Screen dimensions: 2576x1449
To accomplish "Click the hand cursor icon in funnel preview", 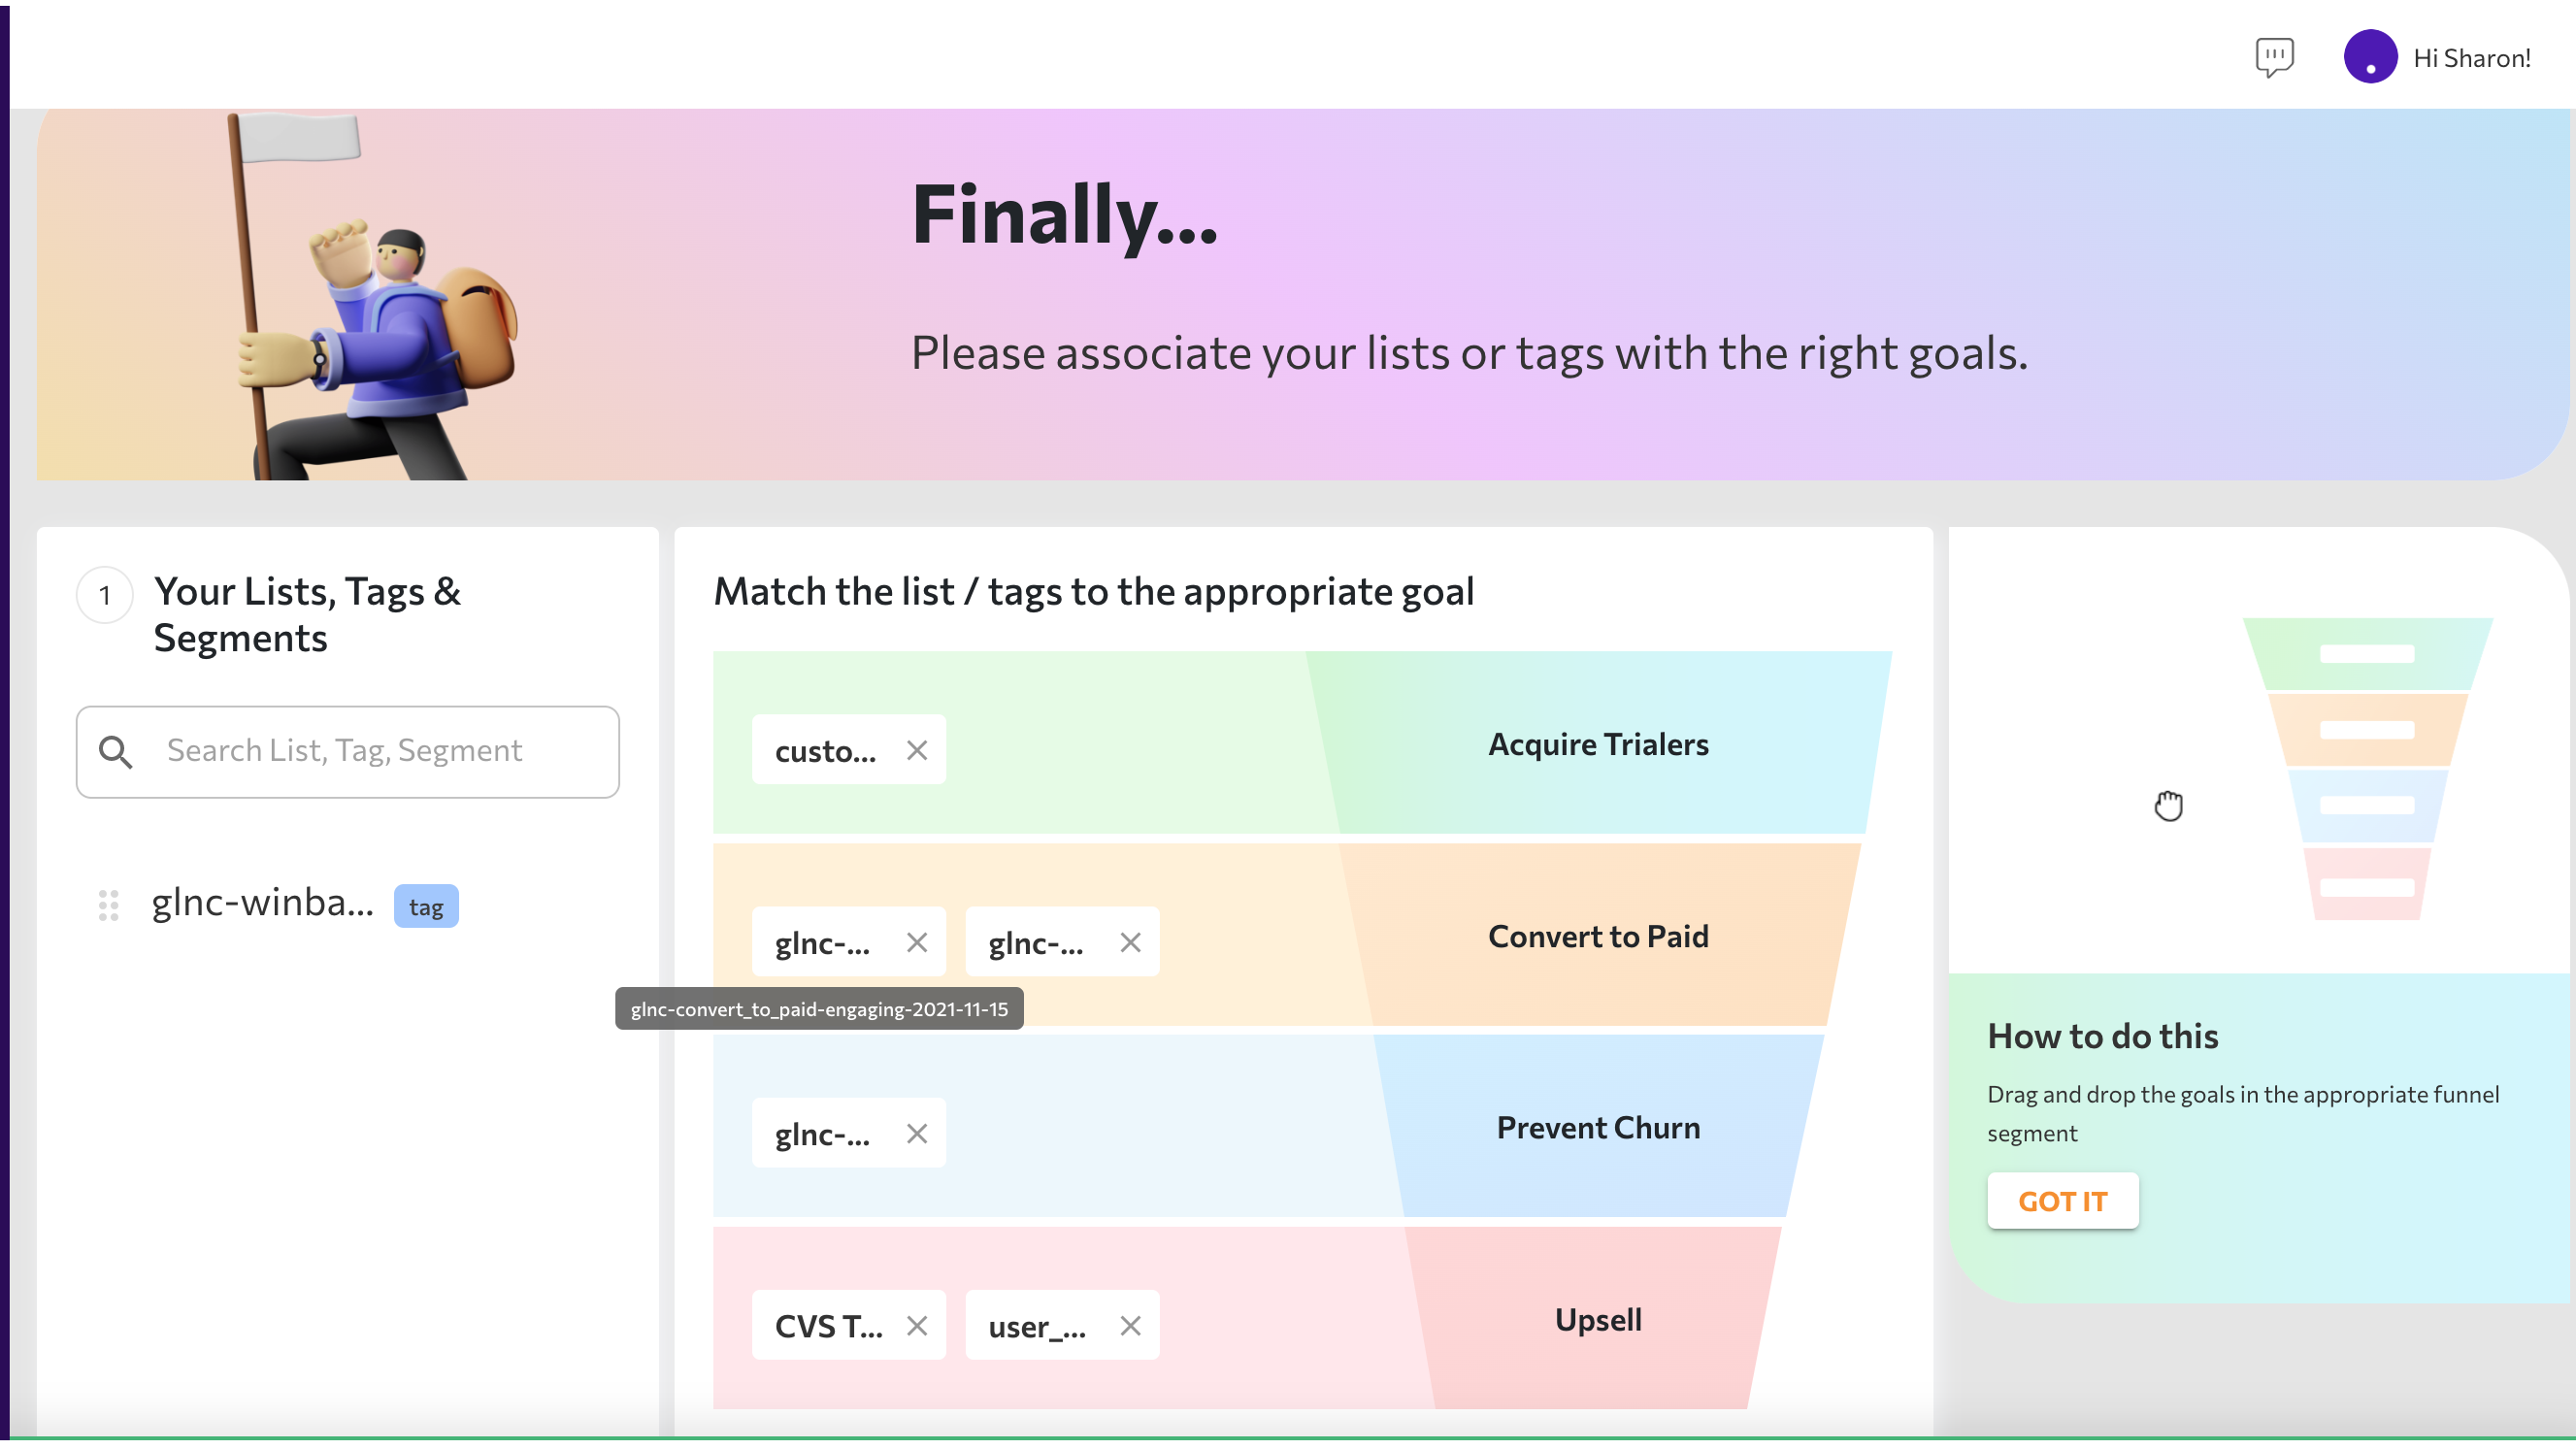I will point(2169,805).
